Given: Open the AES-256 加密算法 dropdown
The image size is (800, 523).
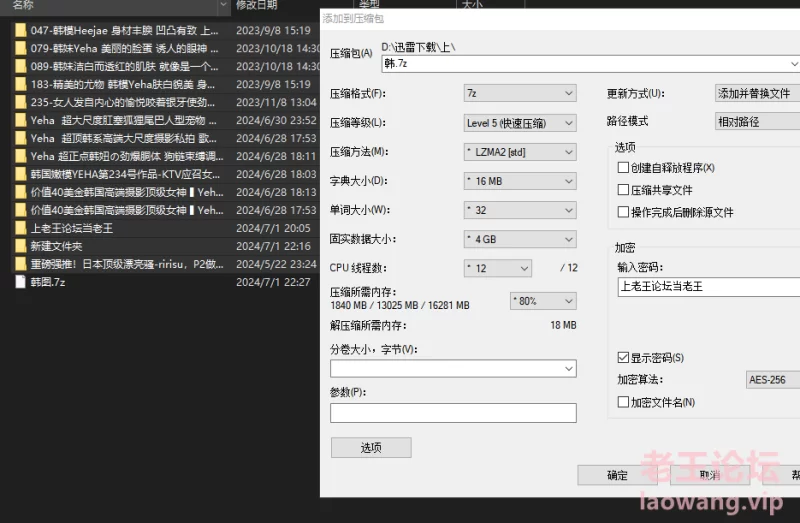Looking at the screenshot, I should [772, 380].
